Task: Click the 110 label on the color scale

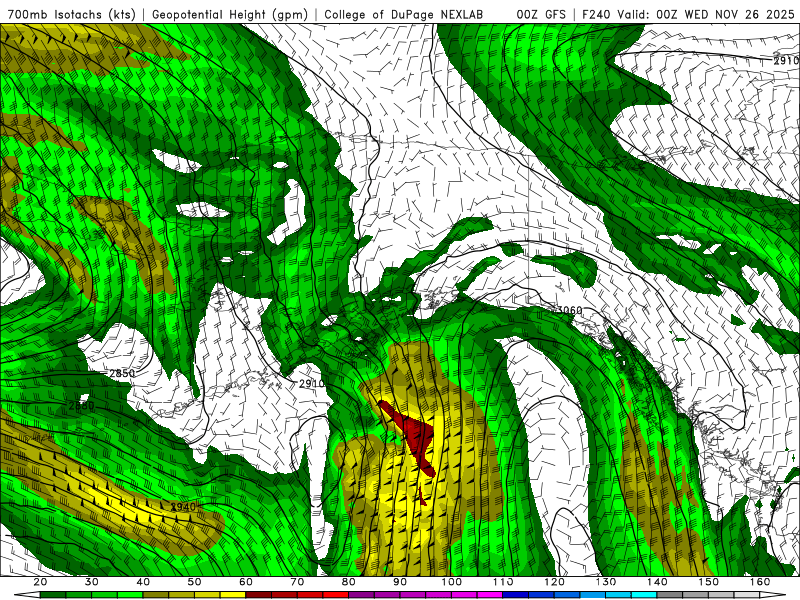Action: (503, 582)
